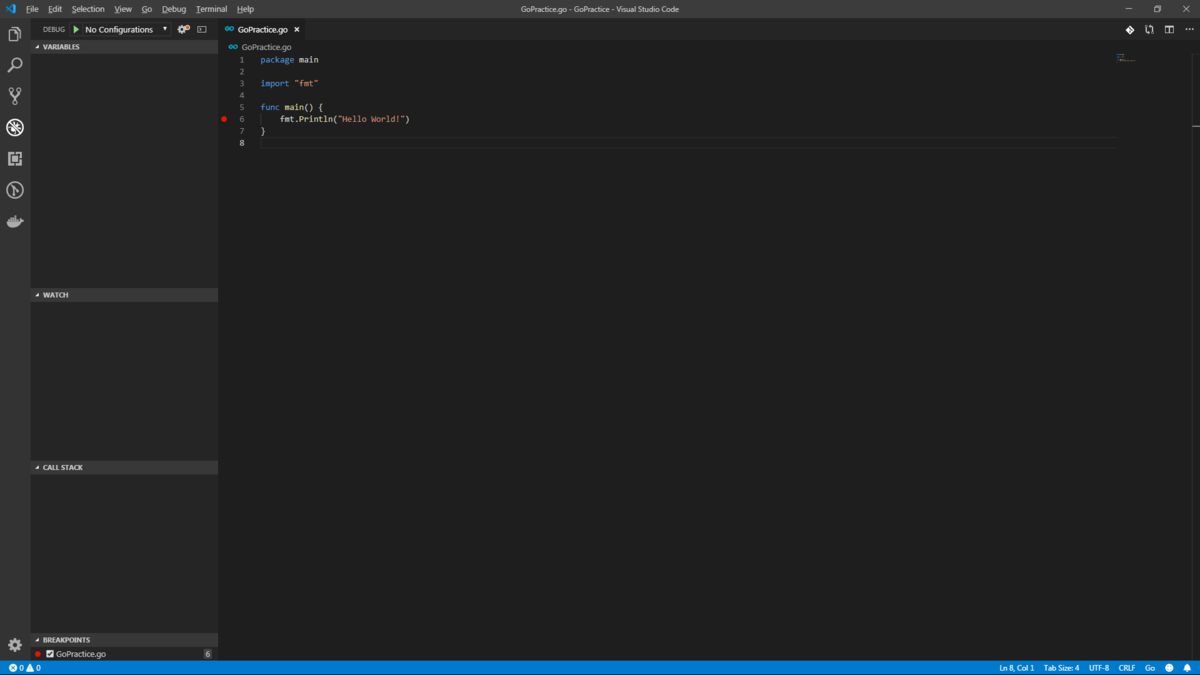Click line number 6 badge in Breakpoints
1200x675 pixels.
point(208,654)
